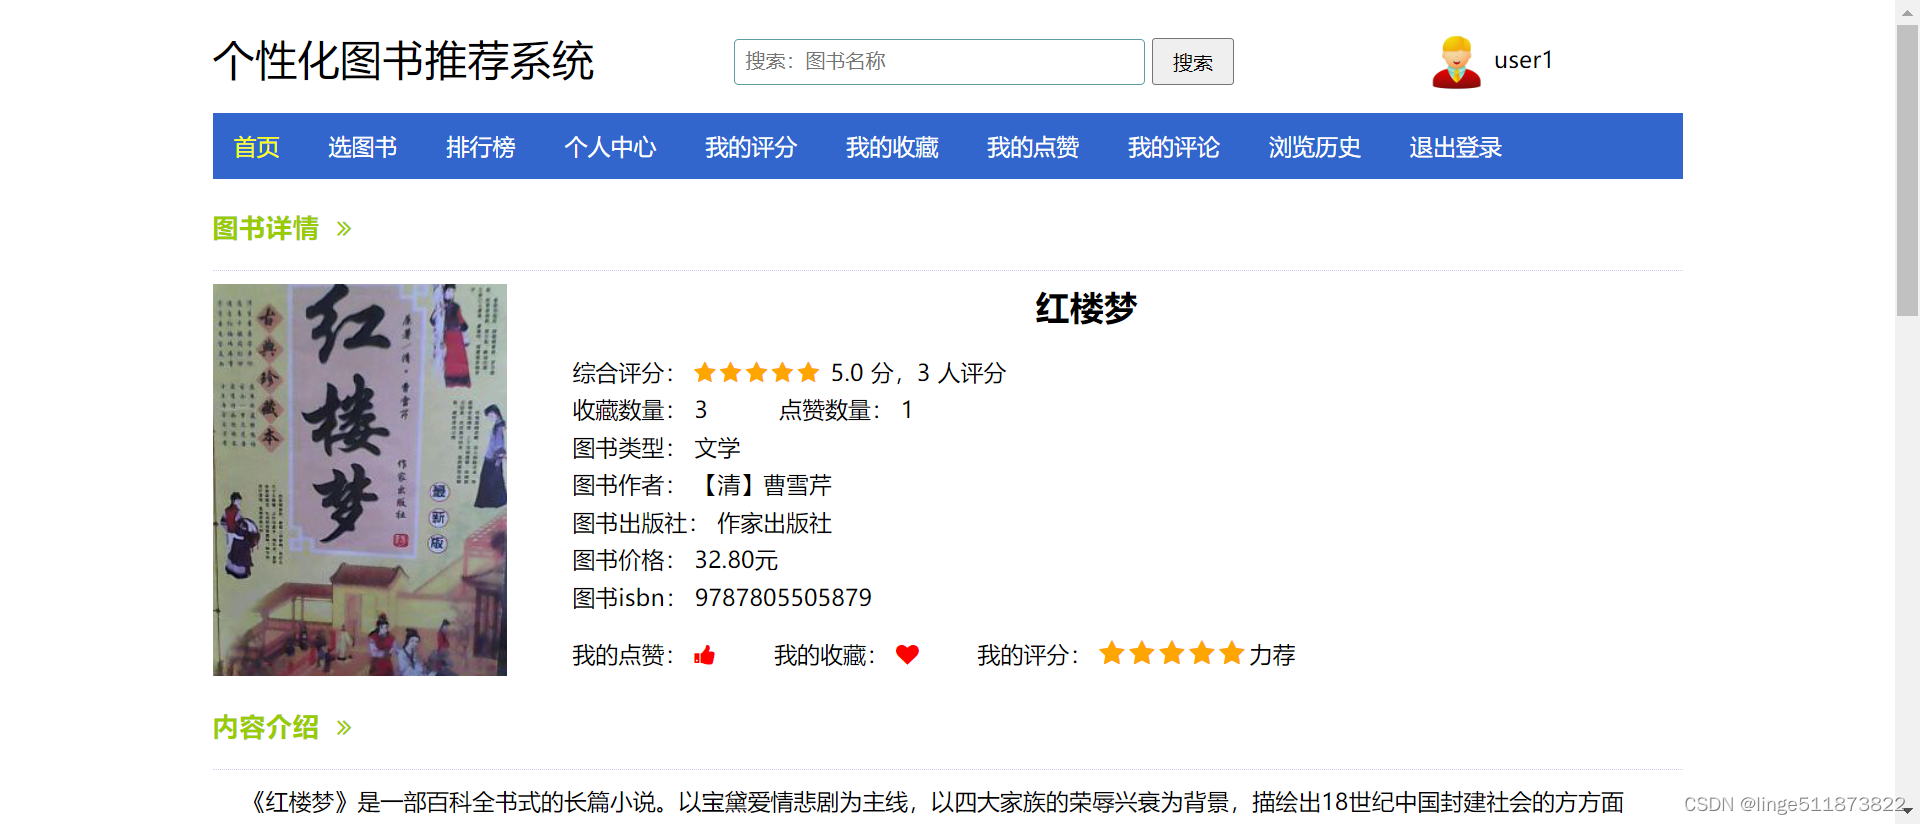The width and height of the screenshot is (1920, 824).
Task: Click the price text 32.80元
Action: coord(736,560)
